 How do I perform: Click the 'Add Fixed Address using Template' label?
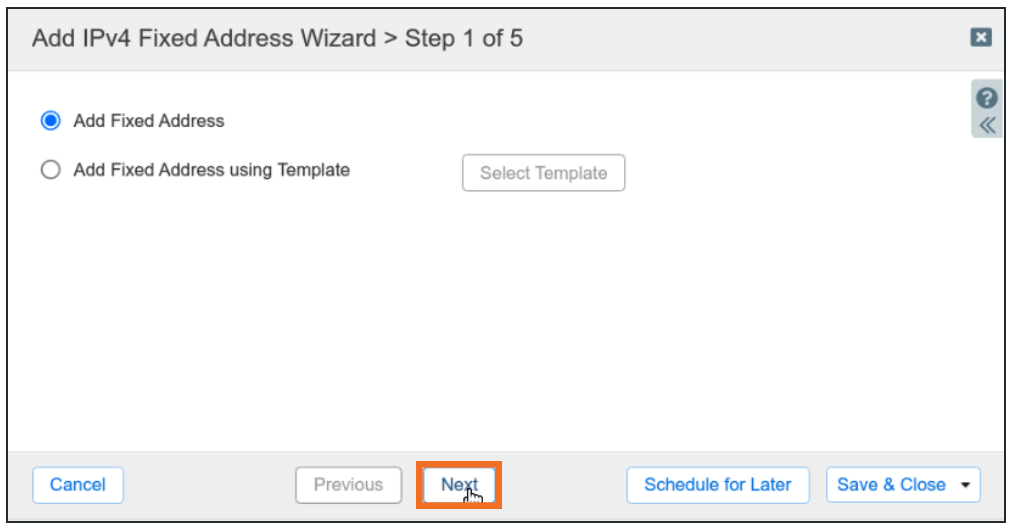coord(211,170)
